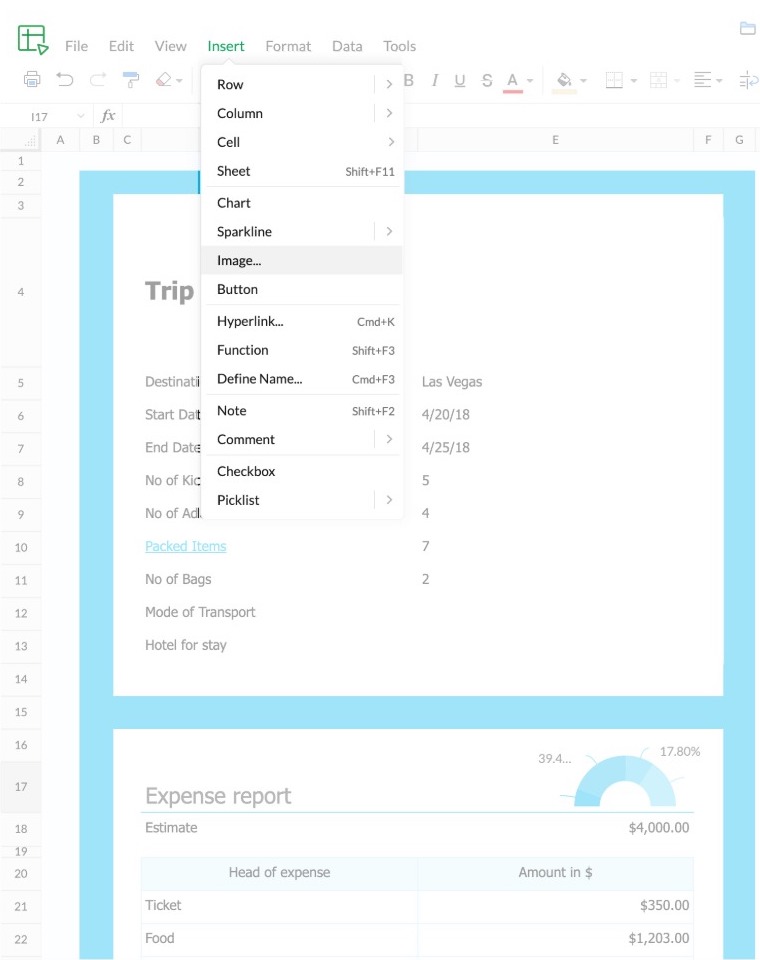Toggle Bold formatting
The height and width of the screenshot is (960, 760).
pos(408,80)
